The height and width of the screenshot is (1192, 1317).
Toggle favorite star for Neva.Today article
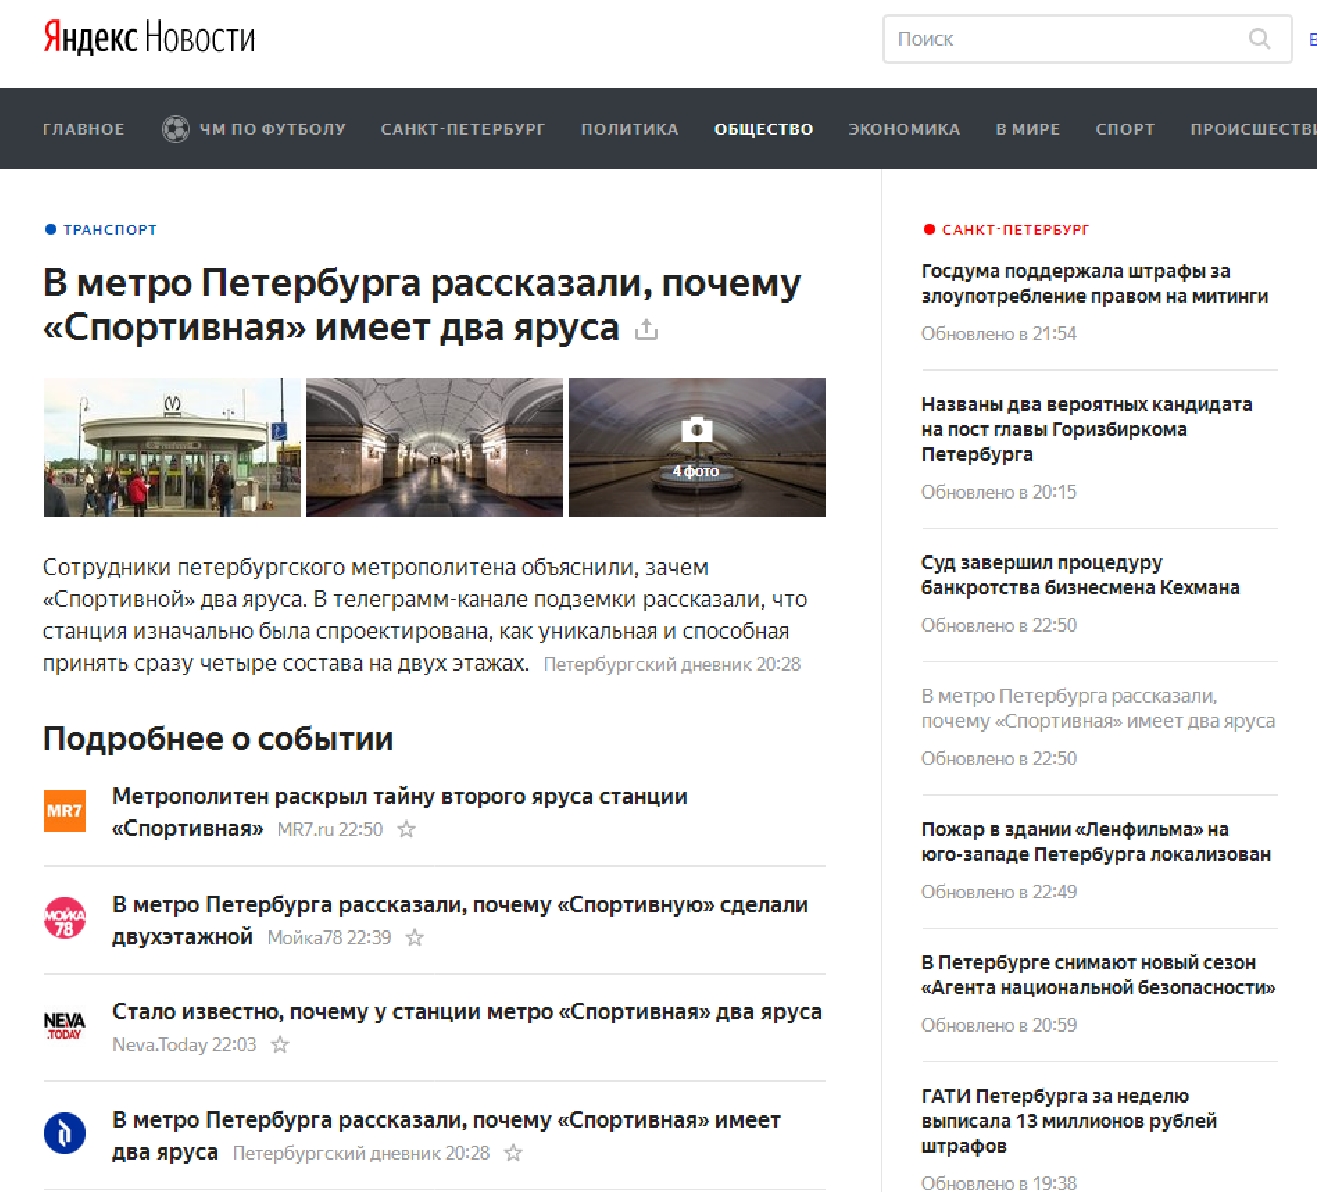click(280, 1045)
